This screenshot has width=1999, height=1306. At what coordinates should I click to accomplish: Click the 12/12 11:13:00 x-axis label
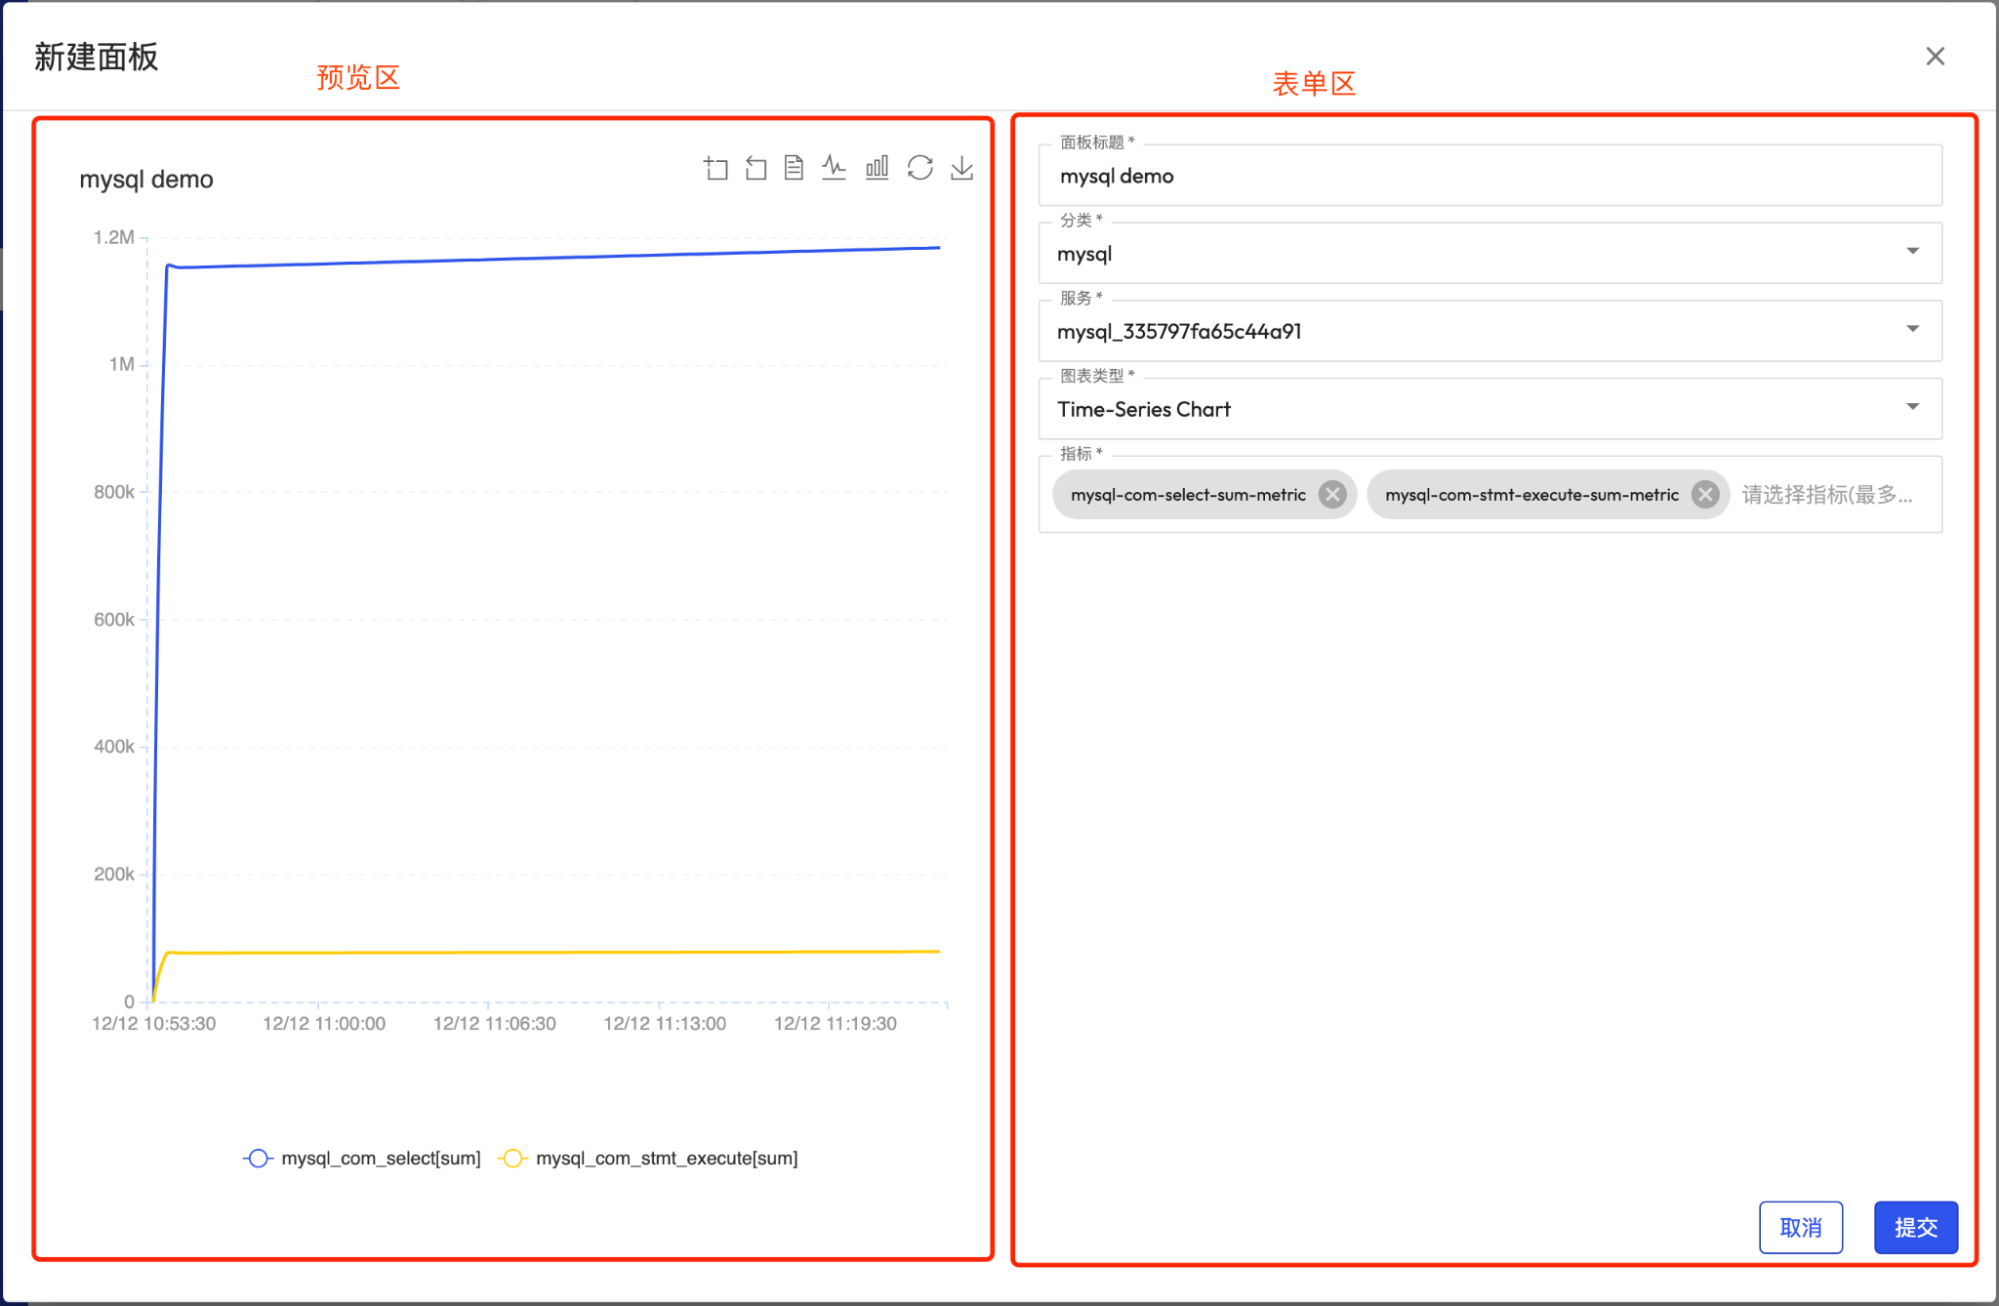[x=665, y=1023]
